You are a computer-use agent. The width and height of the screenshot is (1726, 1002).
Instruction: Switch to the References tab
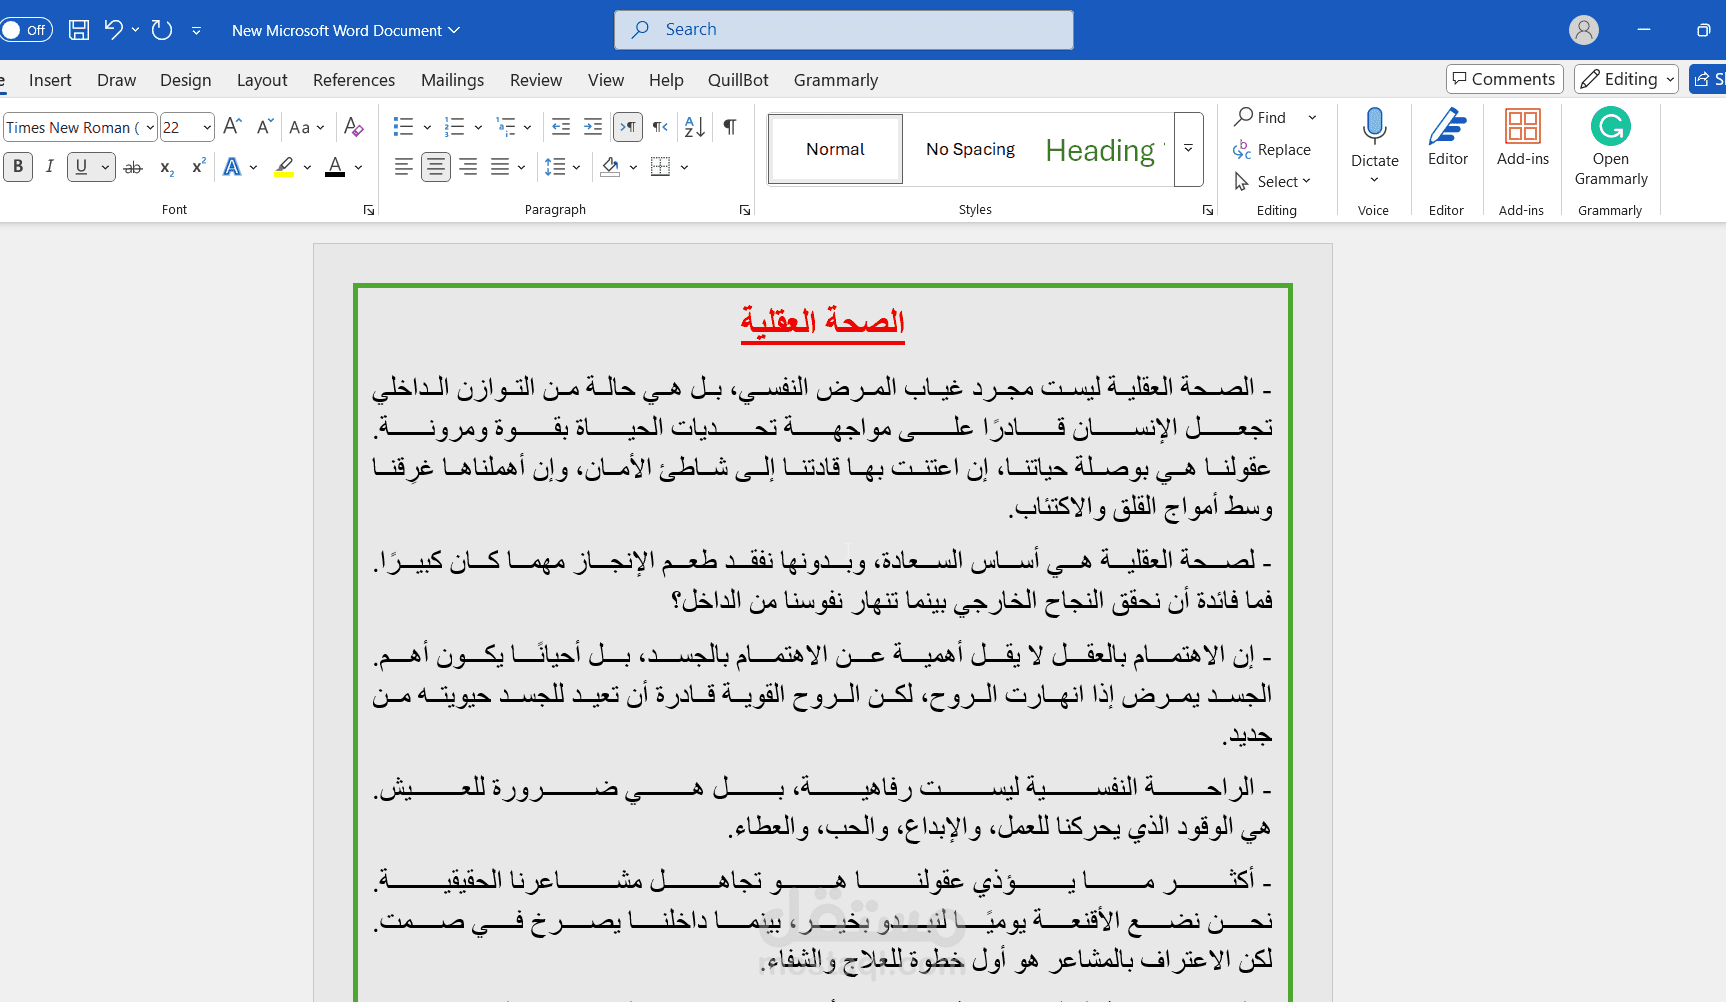tap(354, 80)
